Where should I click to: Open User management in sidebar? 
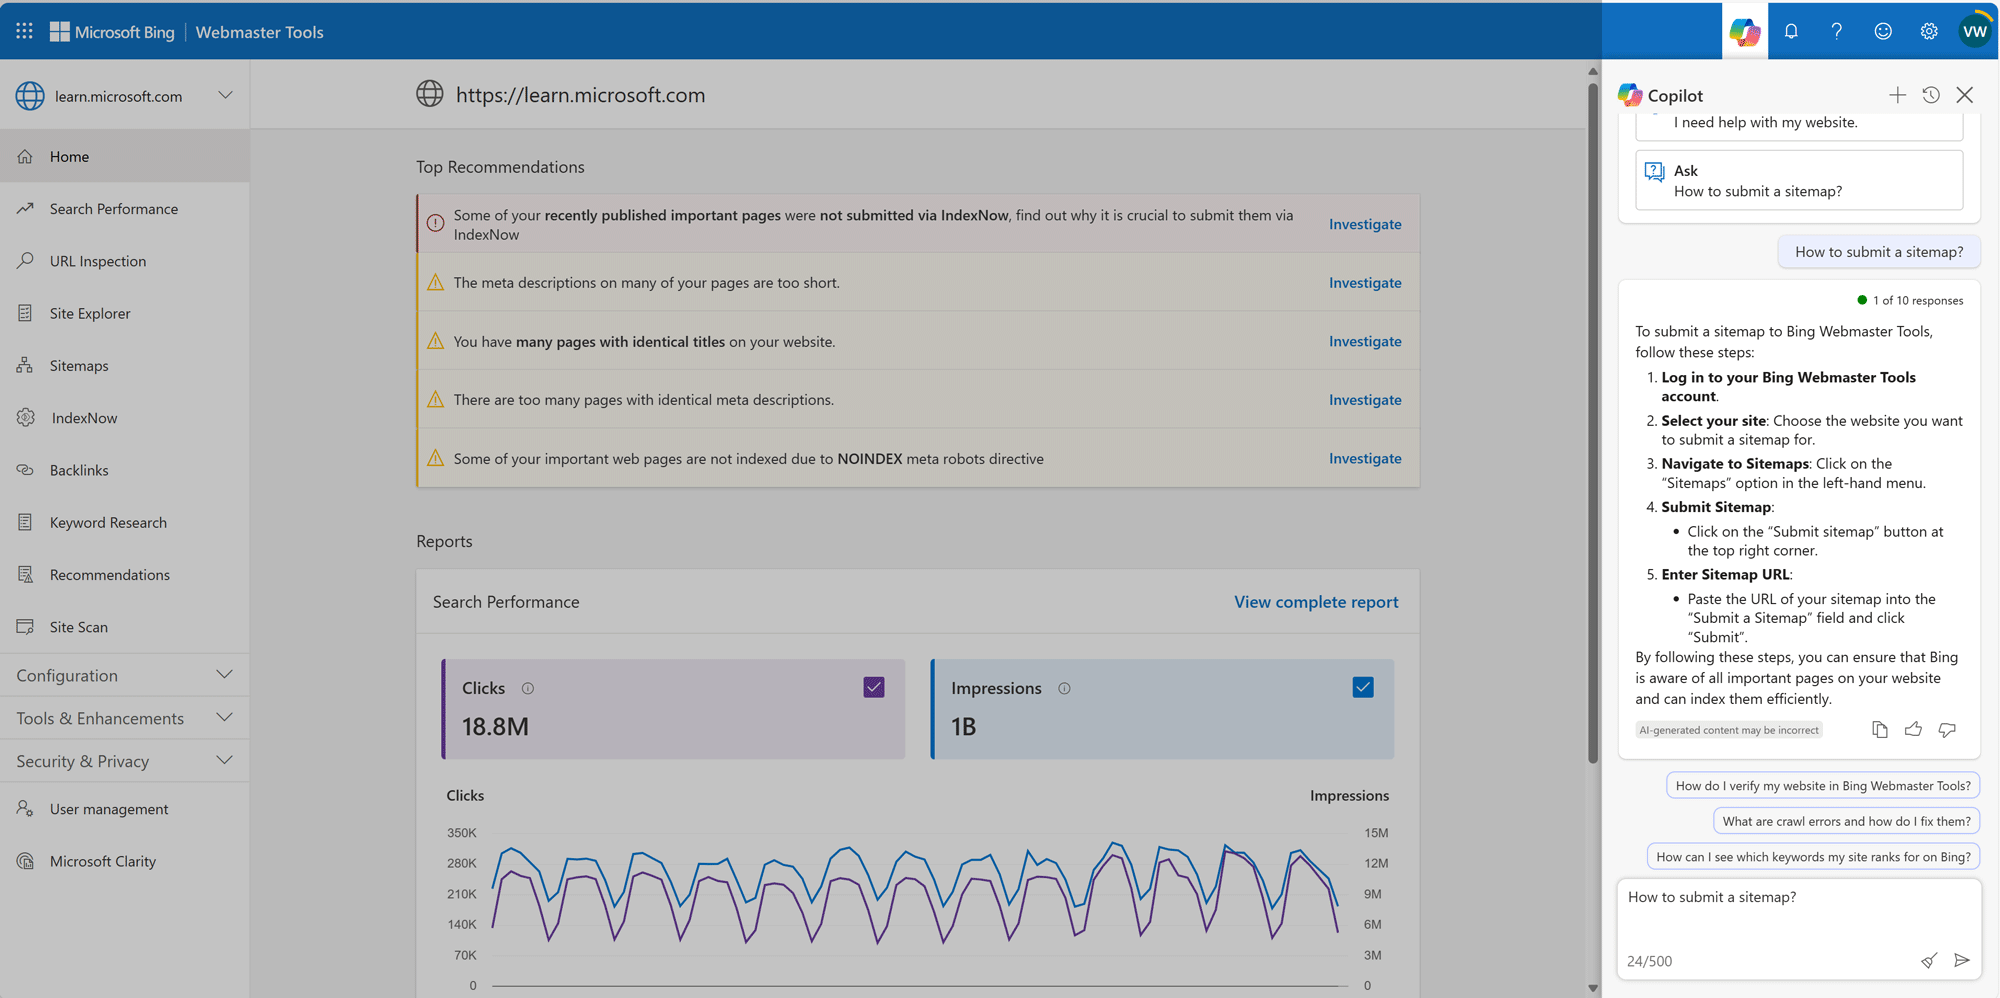coord(124,809)
